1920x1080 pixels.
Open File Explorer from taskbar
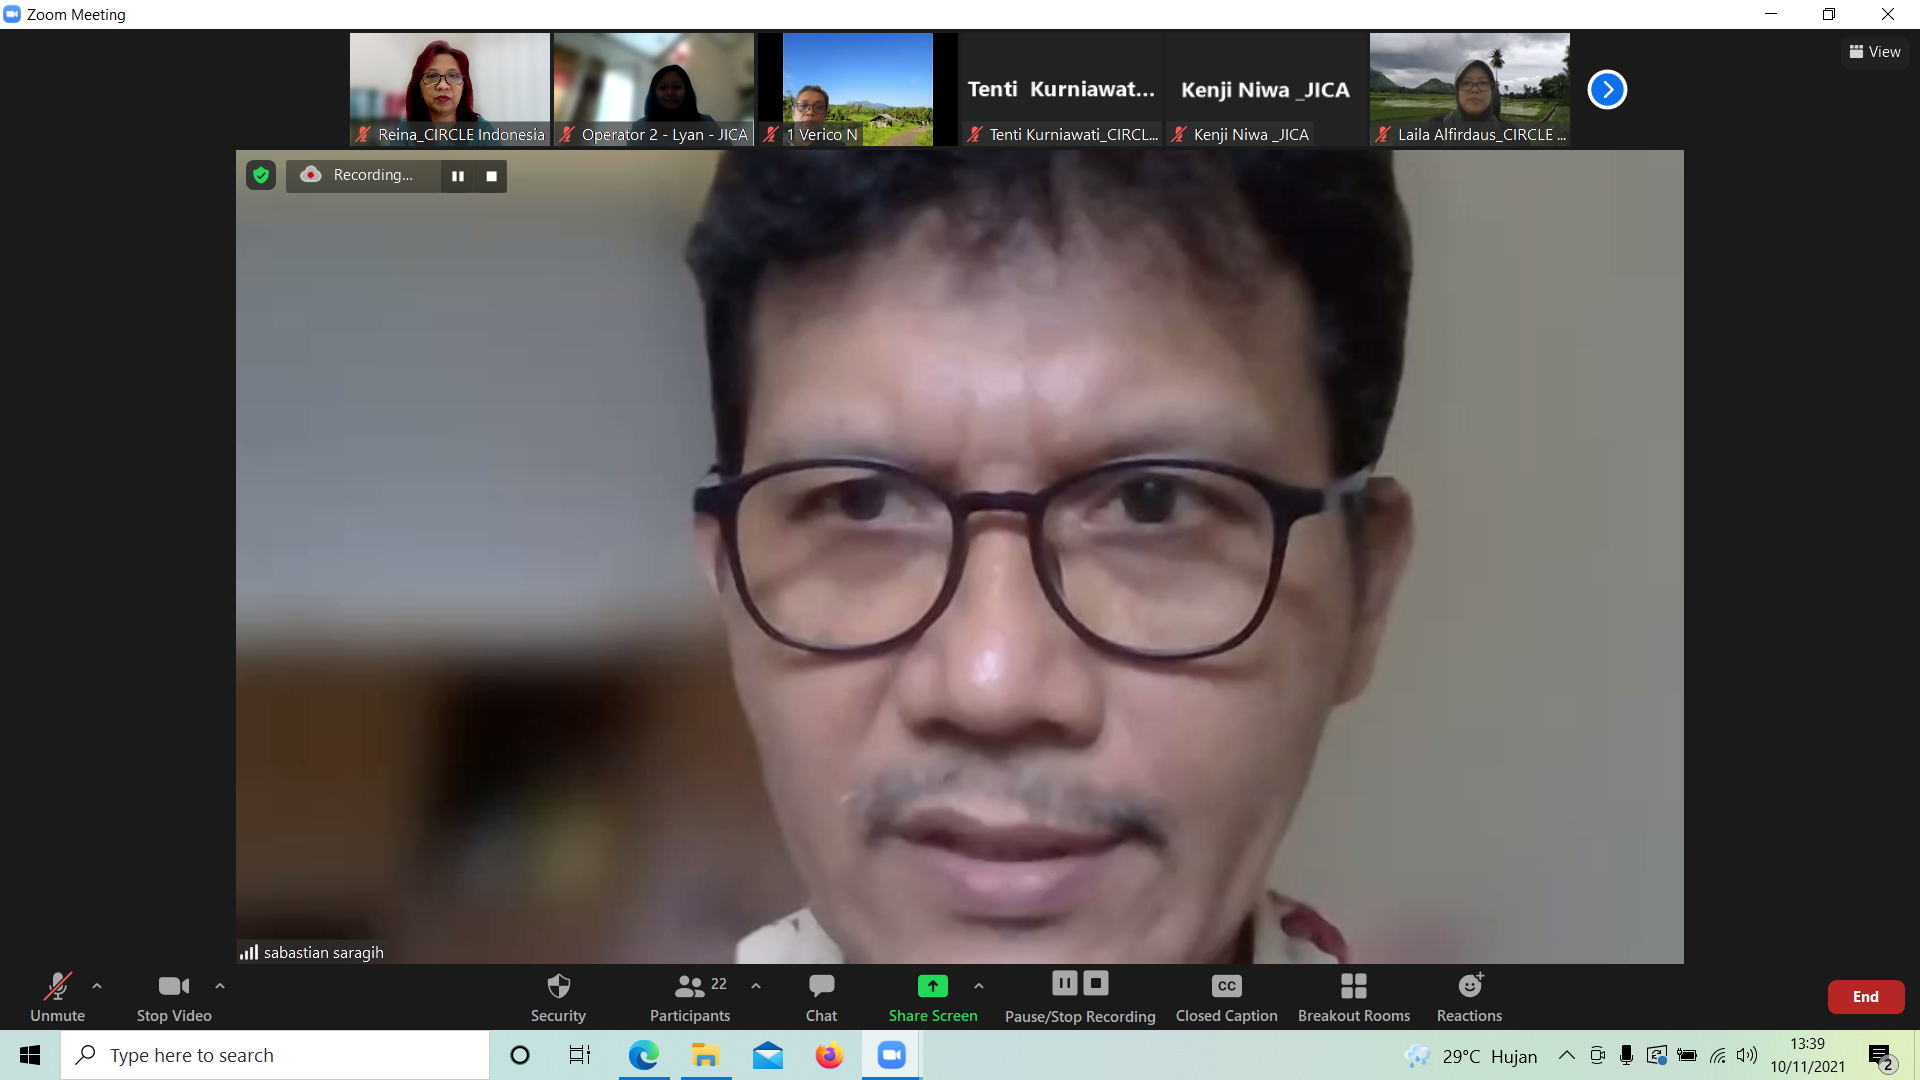tap(706, 1055)
